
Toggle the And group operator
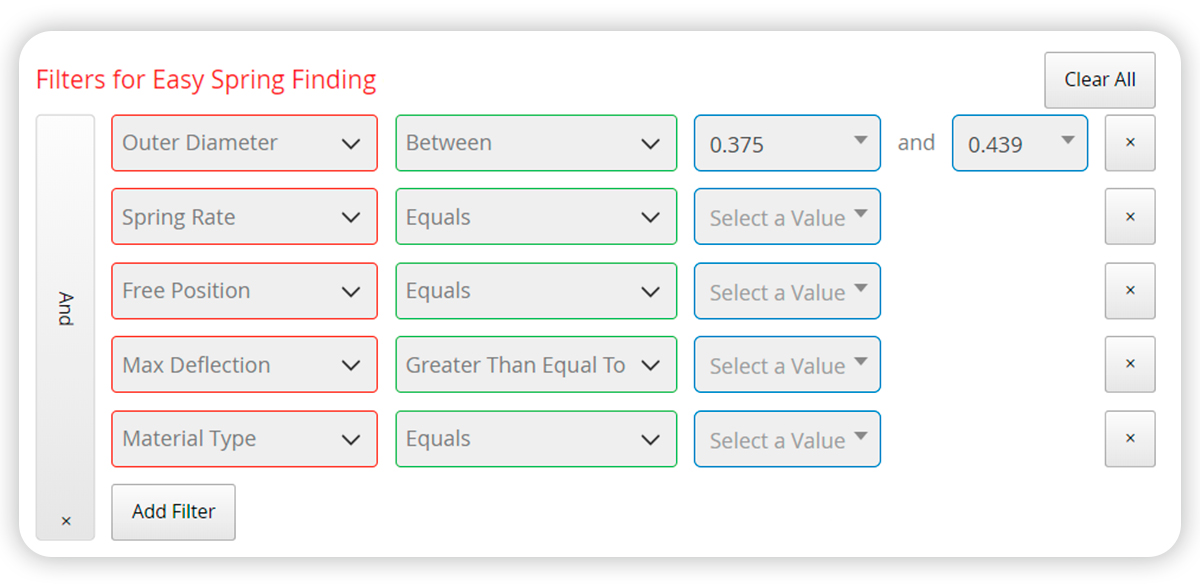[66, 308]
